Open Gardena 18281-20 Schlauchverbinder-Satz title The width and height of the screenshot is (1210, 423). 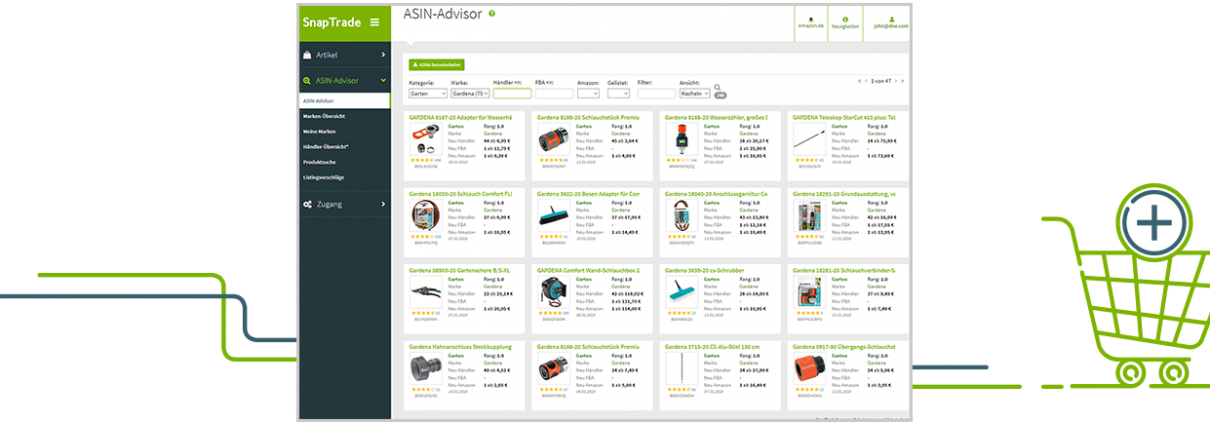point(844,270)
